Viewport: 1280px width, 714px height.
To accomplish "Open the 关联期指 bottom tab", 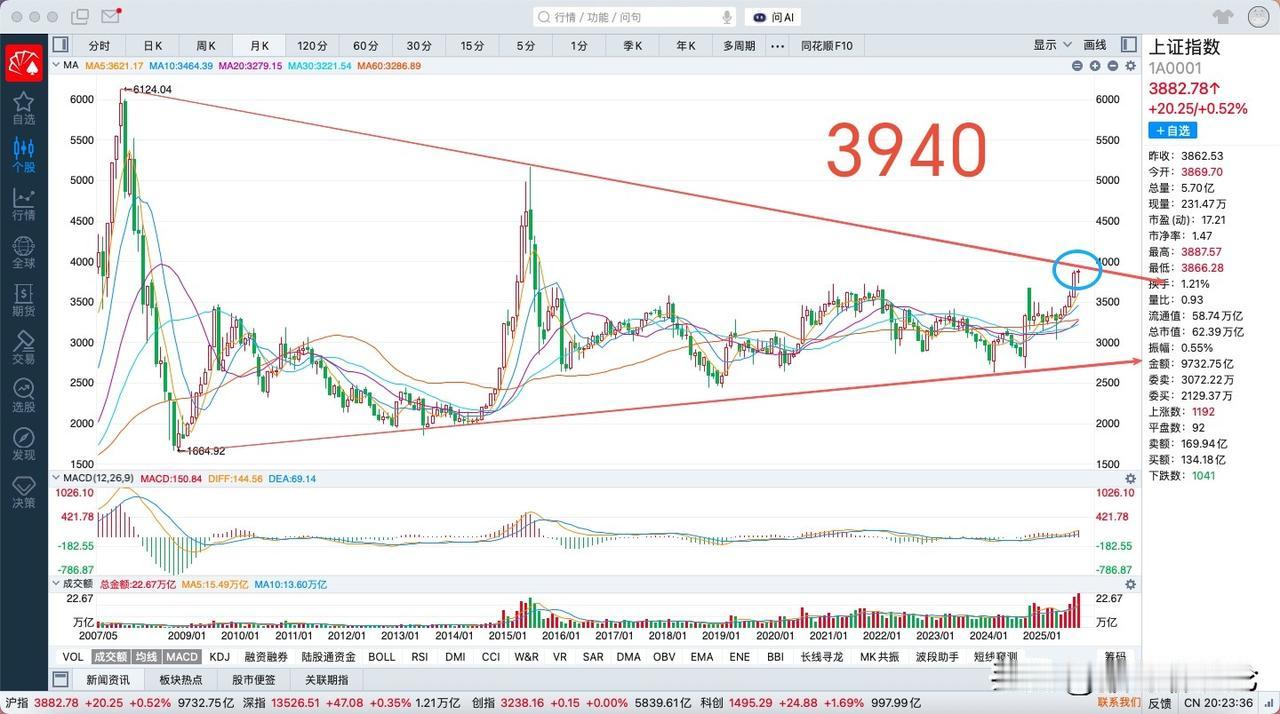I will [x=325, y=680].
